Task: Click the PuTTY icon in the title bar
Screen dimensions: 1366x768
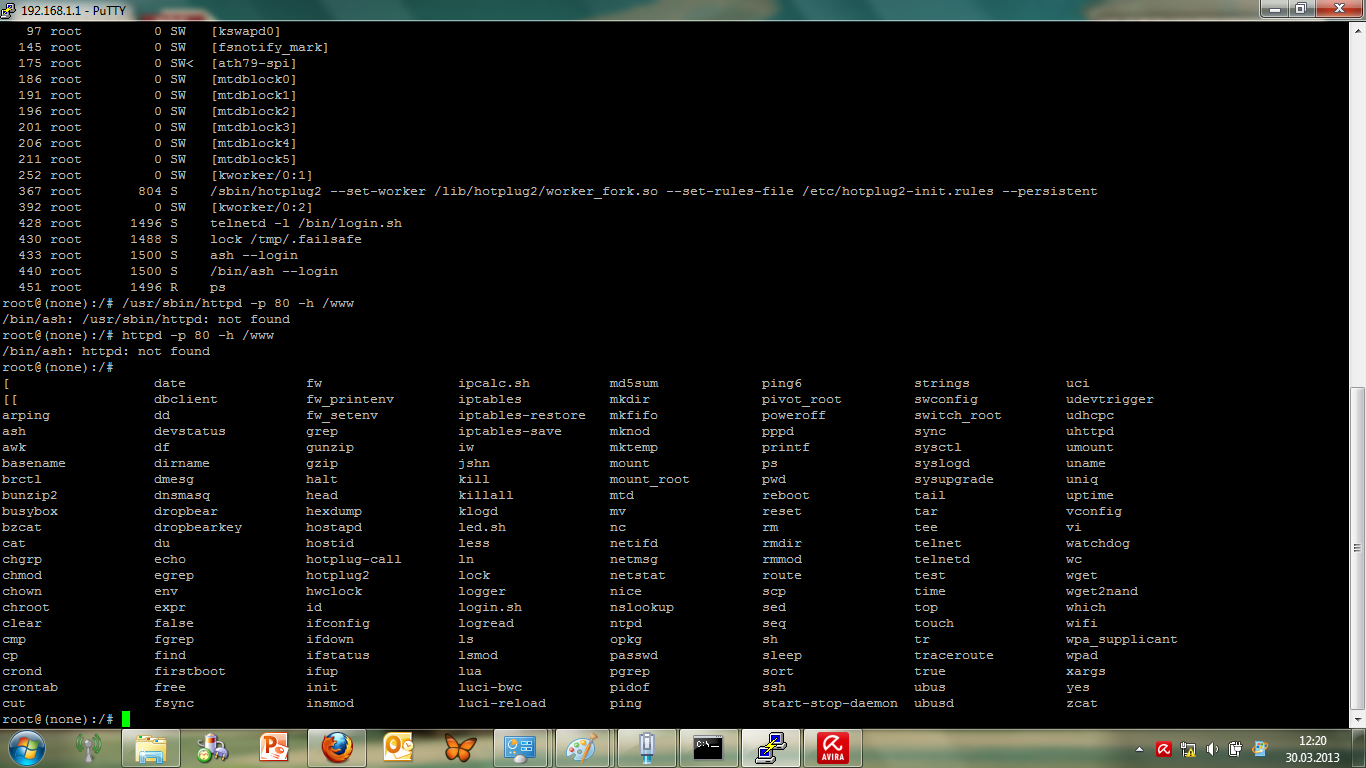Action: coord(9,9)
